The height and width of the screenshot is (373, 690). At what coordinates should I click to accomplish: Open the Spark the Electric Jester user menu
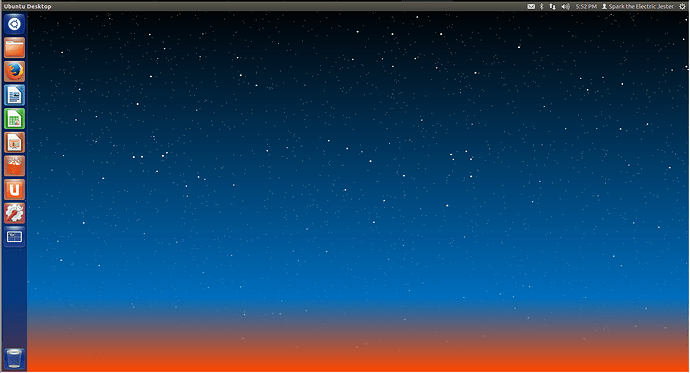point(638,7)
